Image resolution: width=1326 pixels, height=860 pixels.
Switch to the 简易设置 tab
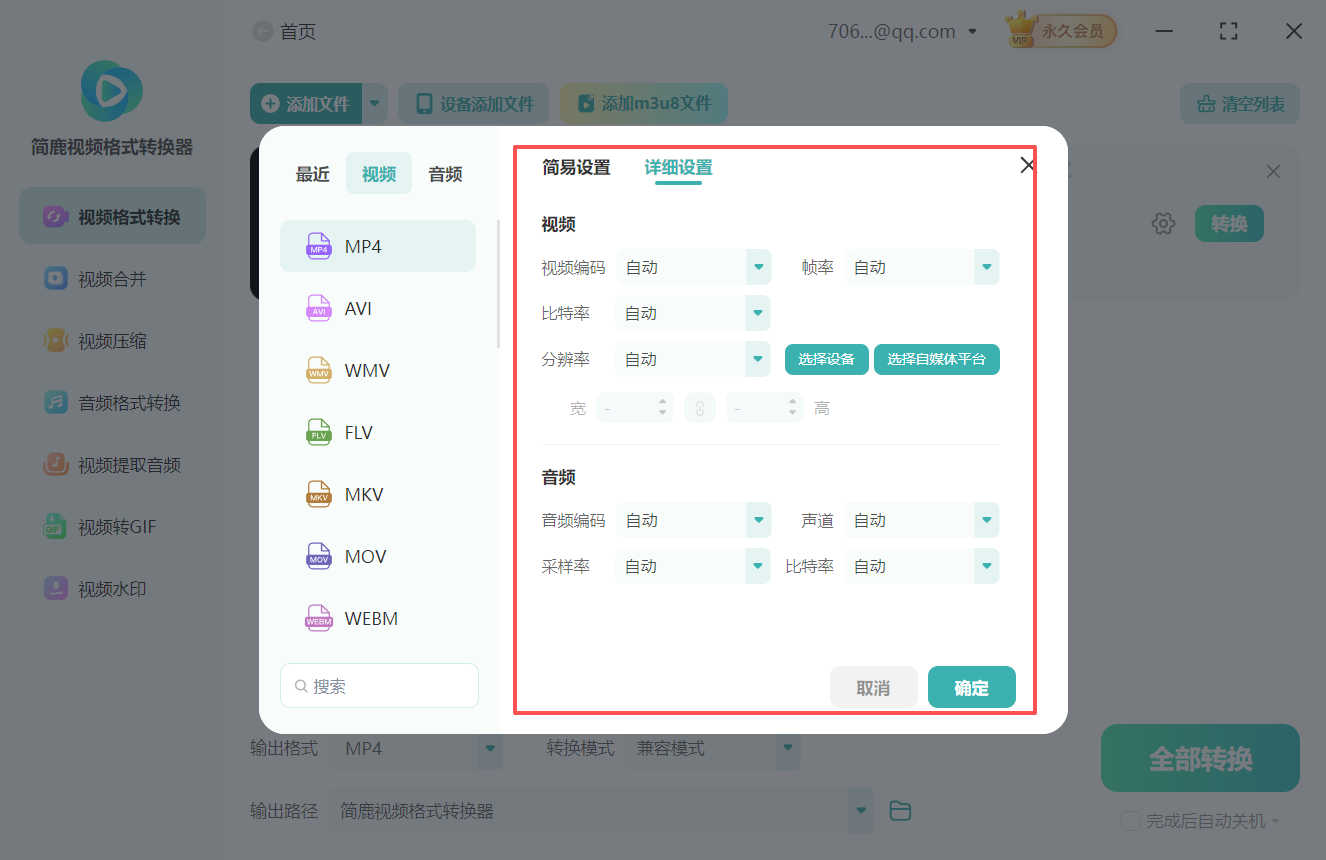(576, 168)
